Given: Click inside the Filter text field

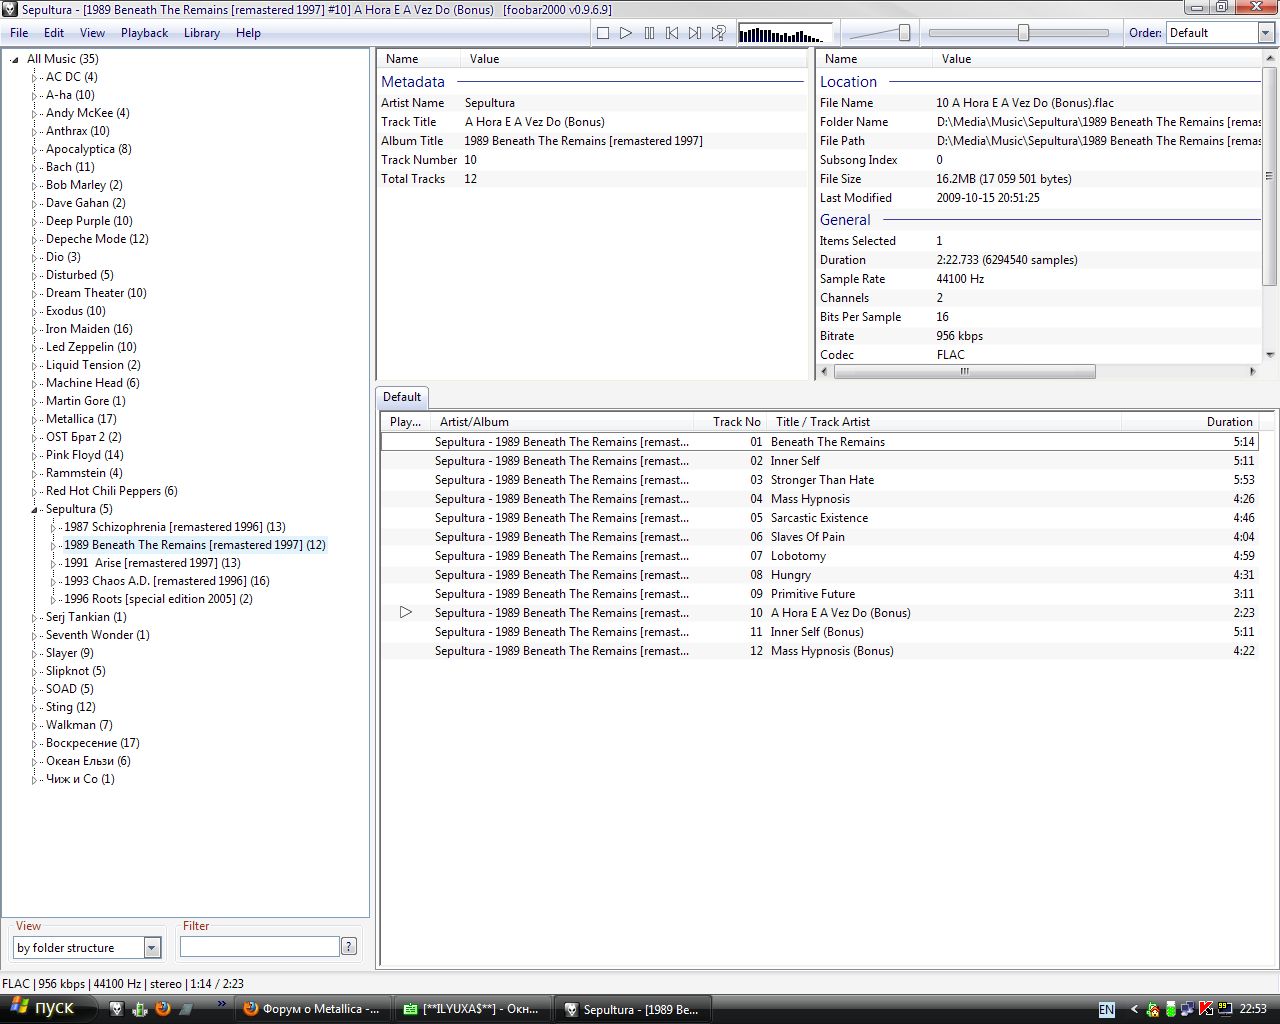Looking at the screenshot, I should 259,946.
